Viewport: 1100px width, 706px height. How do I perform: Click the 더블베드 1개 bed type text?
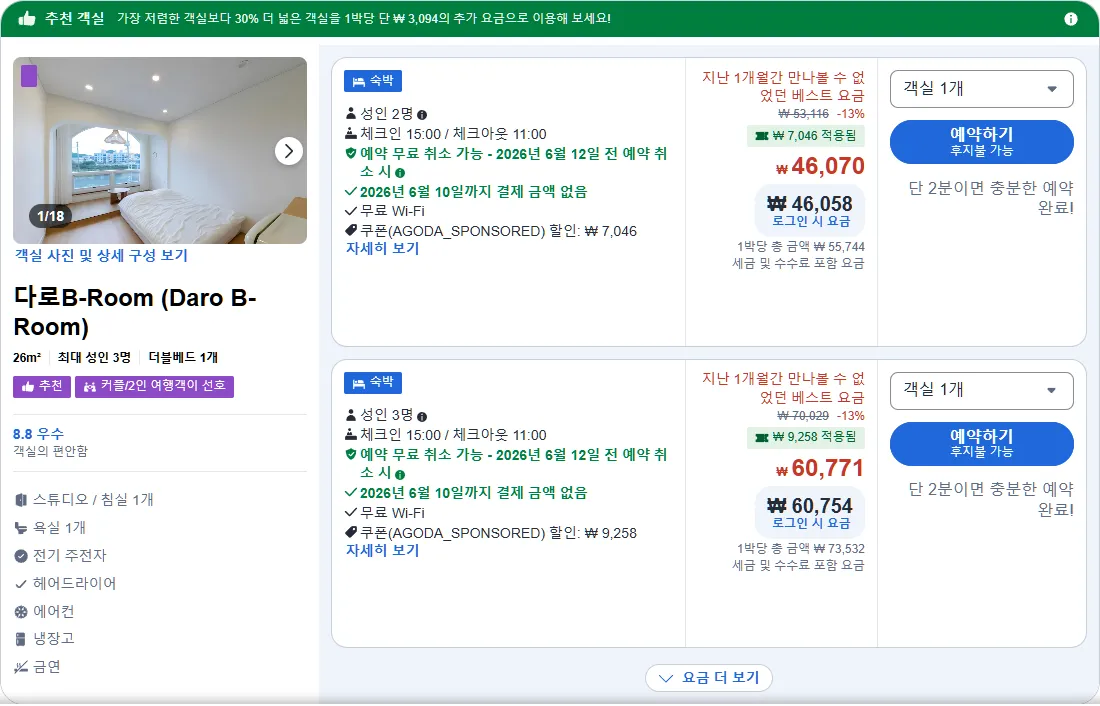click(x=183, y=358)
